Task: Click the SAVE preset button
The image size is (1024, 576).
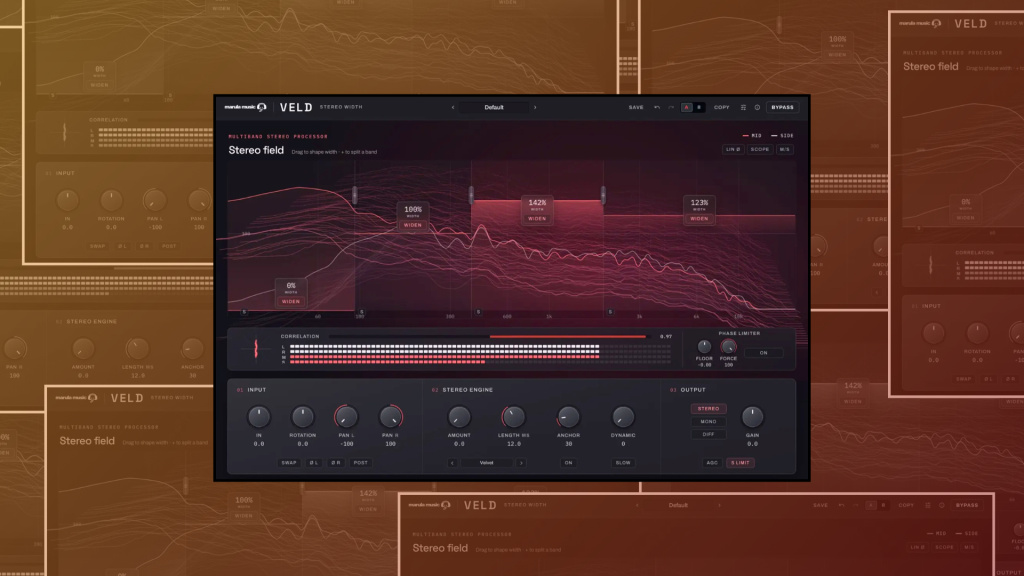Action: pyautogui.click(x=636, y=108)
